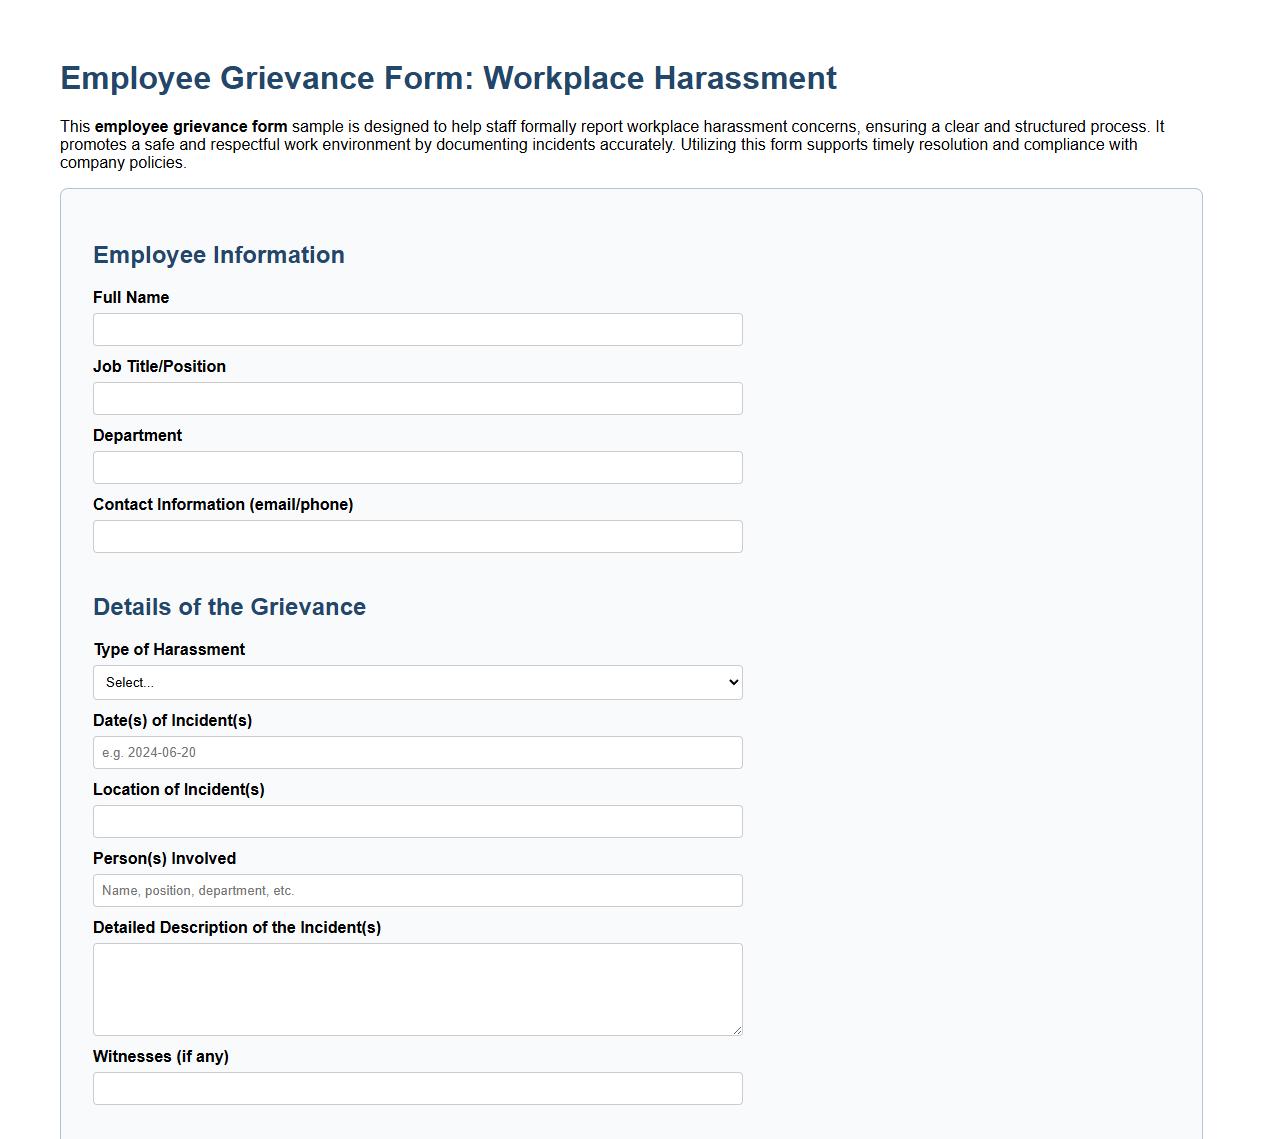
Task: Focus the Contact Information email/phone field
Action: (417, 536)
